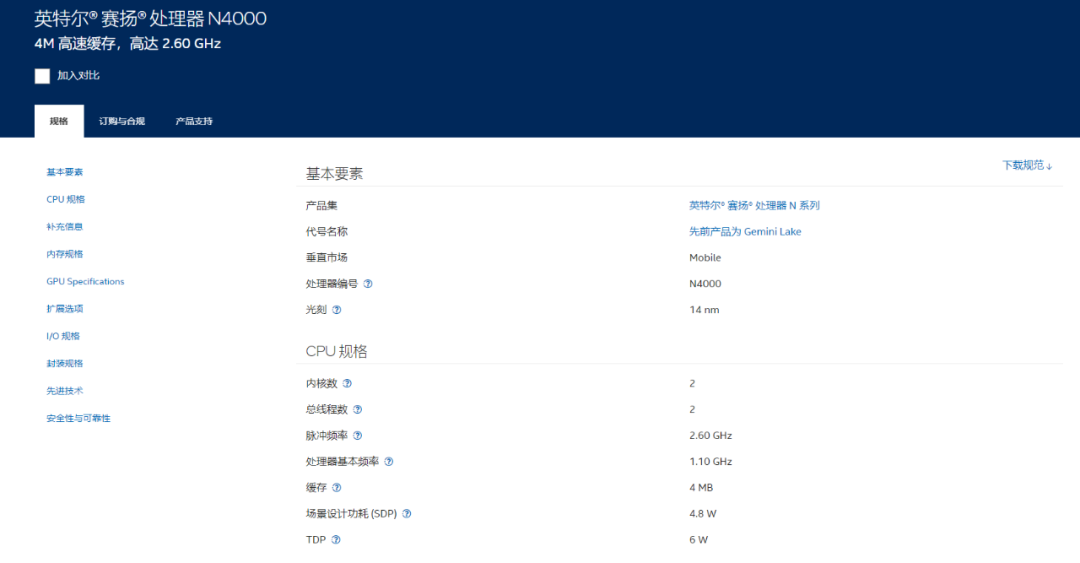Click the 产品集 row label
The height and width of the screenshot is (563, 1080).
pyautogui.click(x=322, y=205)
